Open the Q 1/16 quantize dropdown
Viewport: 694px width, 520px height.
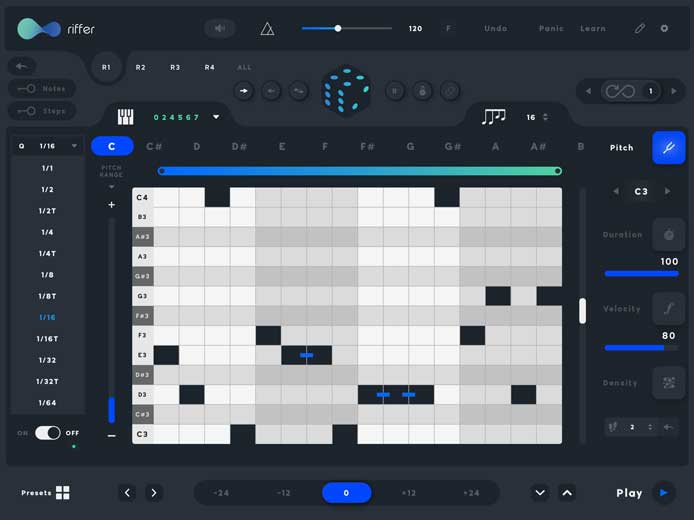(x=47, y=146)
